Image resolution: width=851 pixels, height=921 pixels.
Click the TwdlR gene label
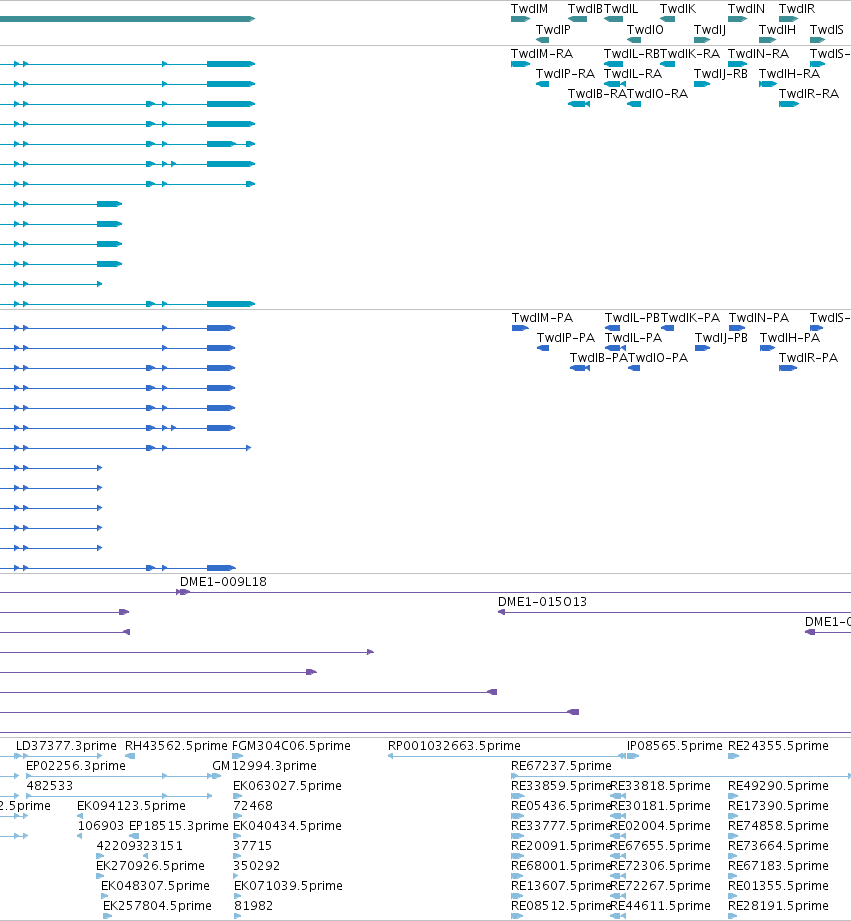797,9
